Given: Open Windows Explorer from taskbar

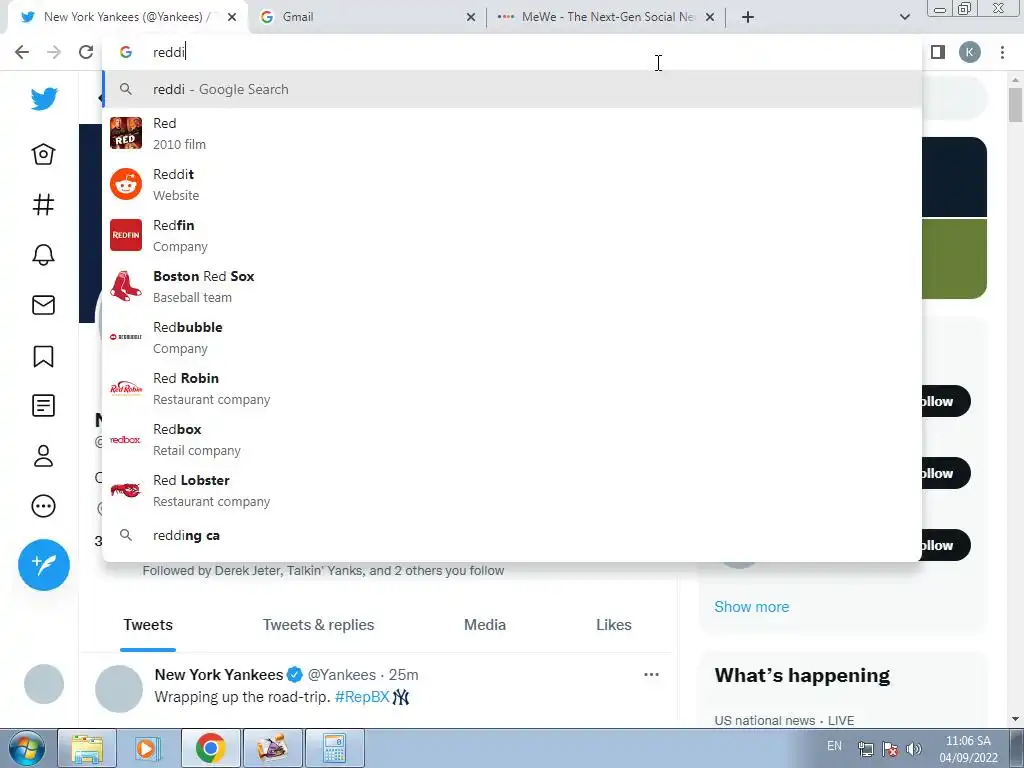Looking at the screenshot, I should (x=87, y=748).
